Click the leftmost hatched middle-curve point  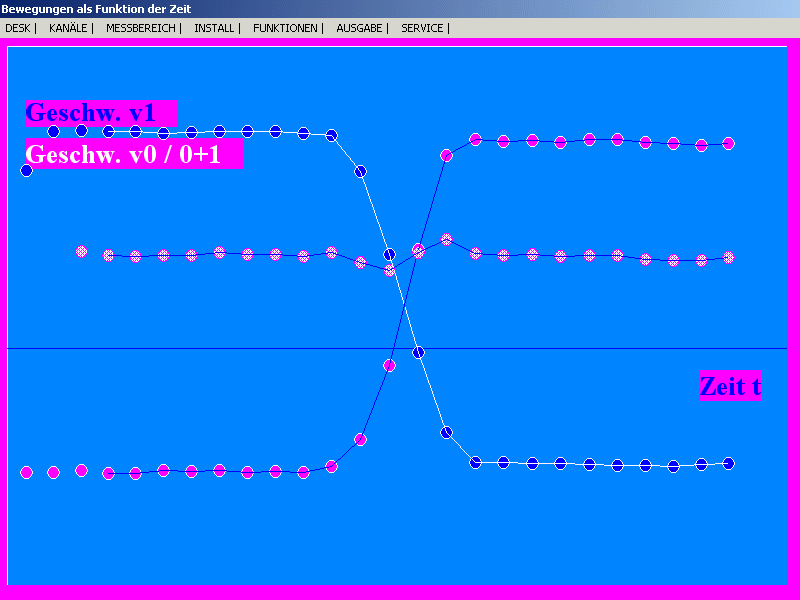point(82,251)
